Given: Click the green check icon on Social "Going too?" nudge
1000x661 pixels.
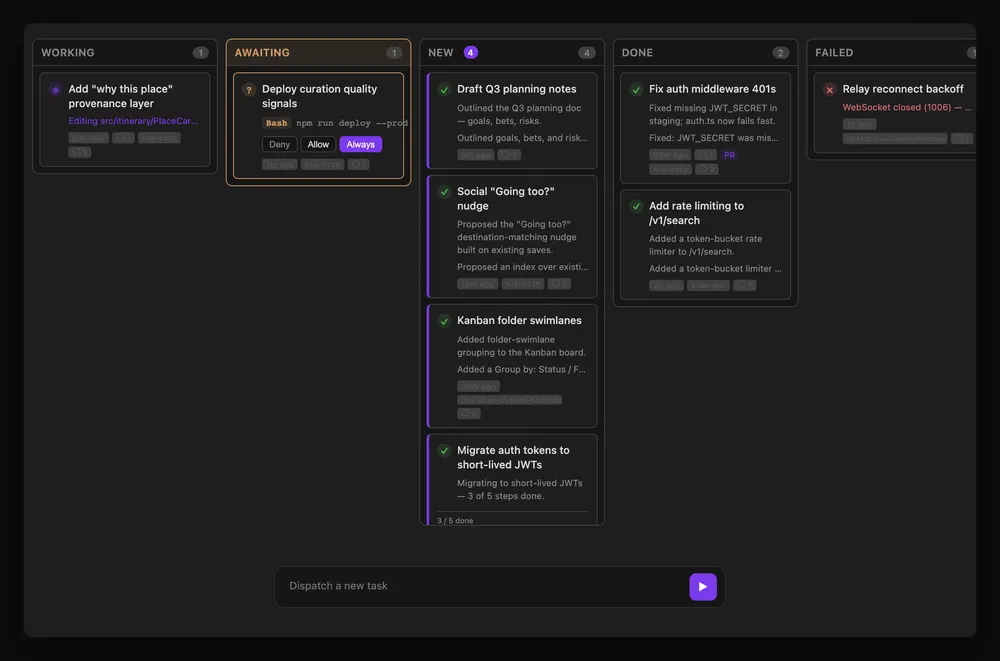Looking at the screenshot, I should [444, 192].
